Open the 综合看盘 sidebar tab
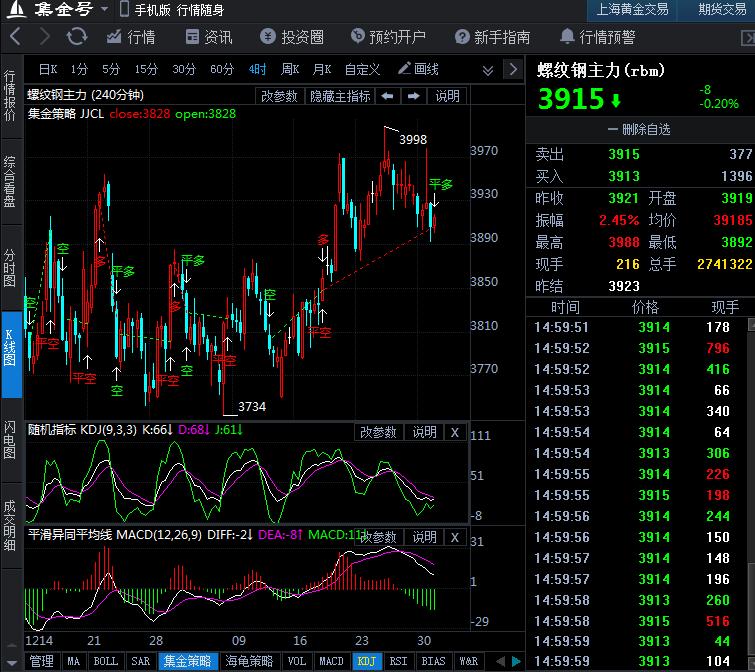The height and width of the screenshot is (672, 755). 11,182
